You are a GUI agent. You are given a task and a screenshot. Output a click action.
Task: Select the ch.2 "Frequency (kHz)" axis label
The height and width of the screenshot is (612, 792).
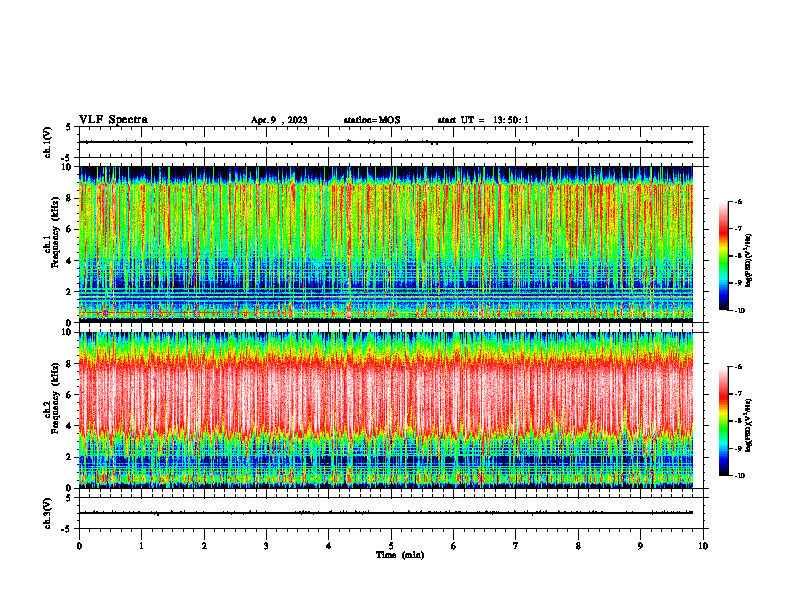[54, 398]
